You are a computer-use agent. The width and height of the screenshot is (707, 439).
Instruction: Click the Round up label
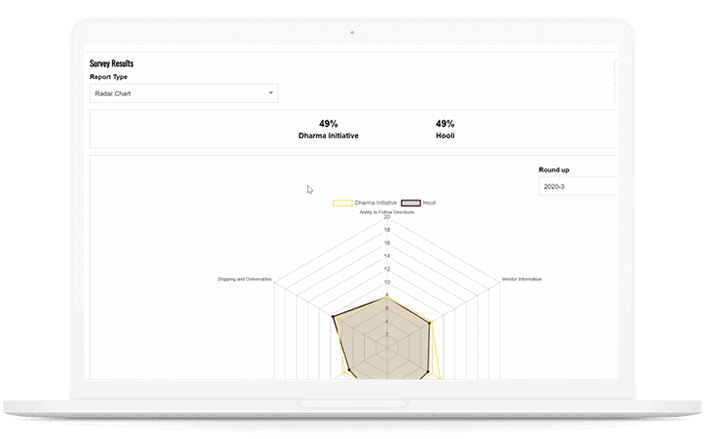point(554,170)
